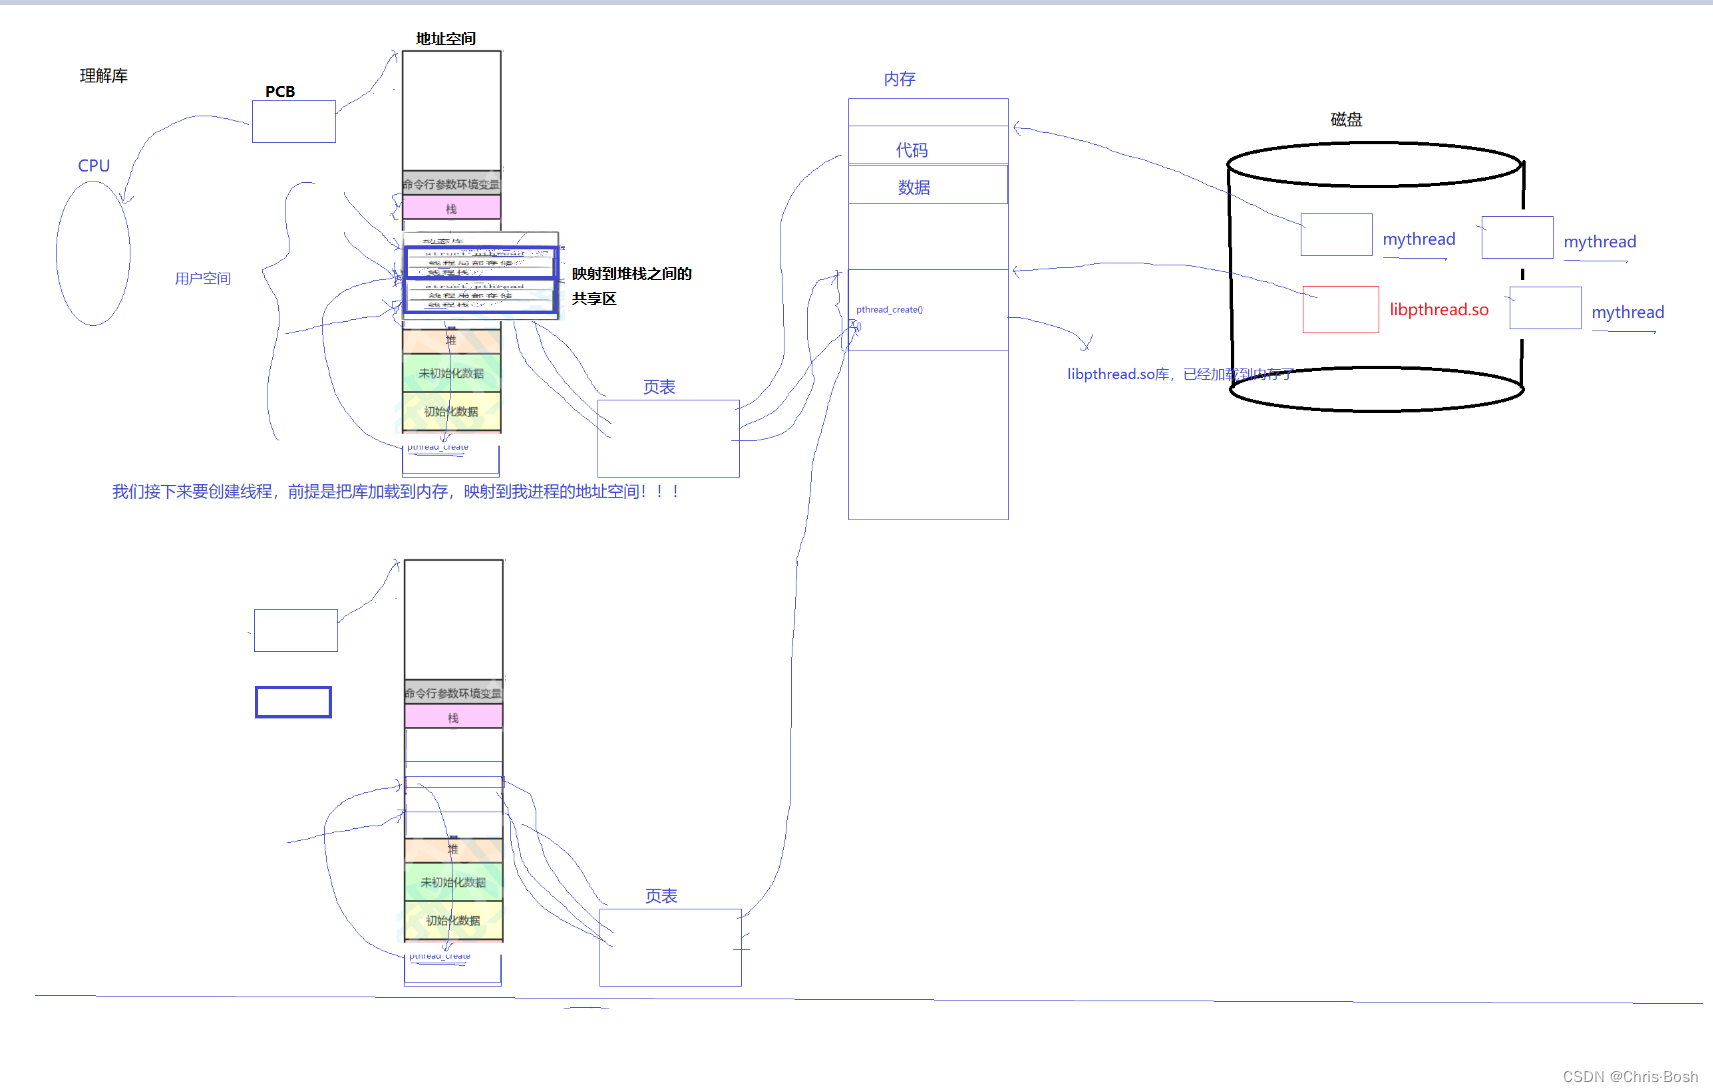The image size is (1713, 1092).
Task: Click 未初始化数据 in the lower address space
Action: pos(453,882)
